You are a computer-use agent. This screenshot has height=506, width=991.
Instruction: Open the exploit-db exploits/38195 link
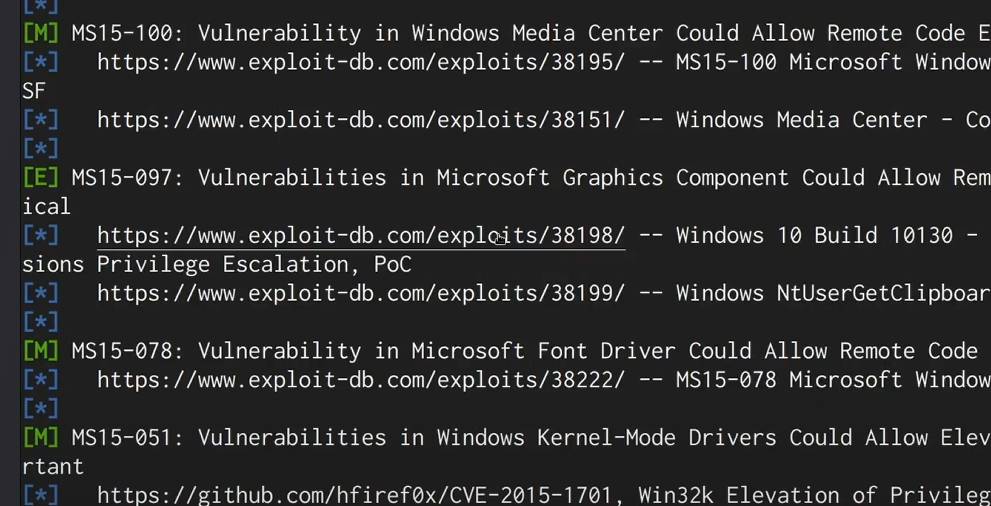point(361,63)
